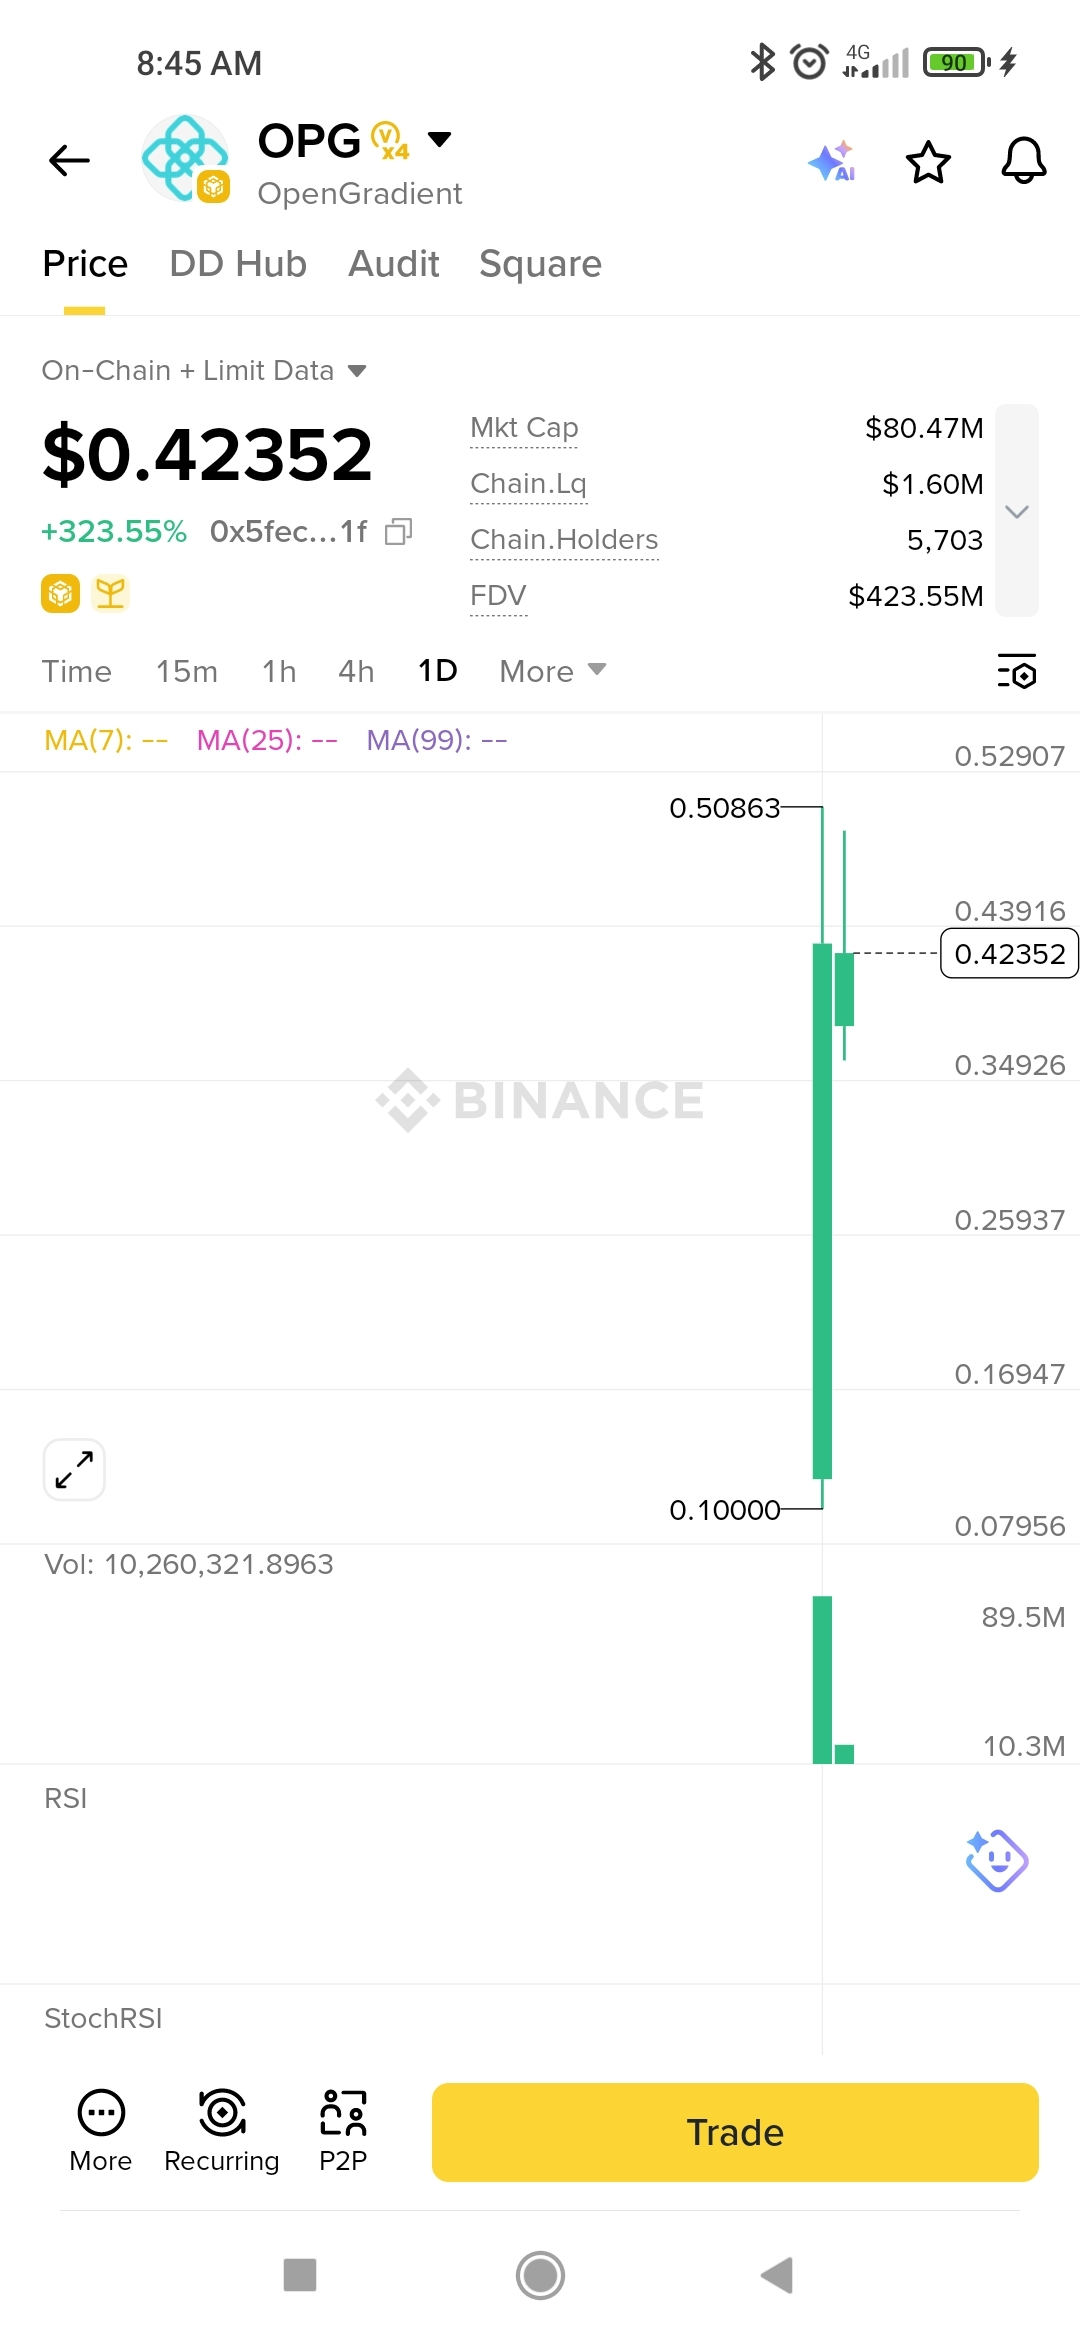Switch to the Audit tab

[x=394, y=264]
